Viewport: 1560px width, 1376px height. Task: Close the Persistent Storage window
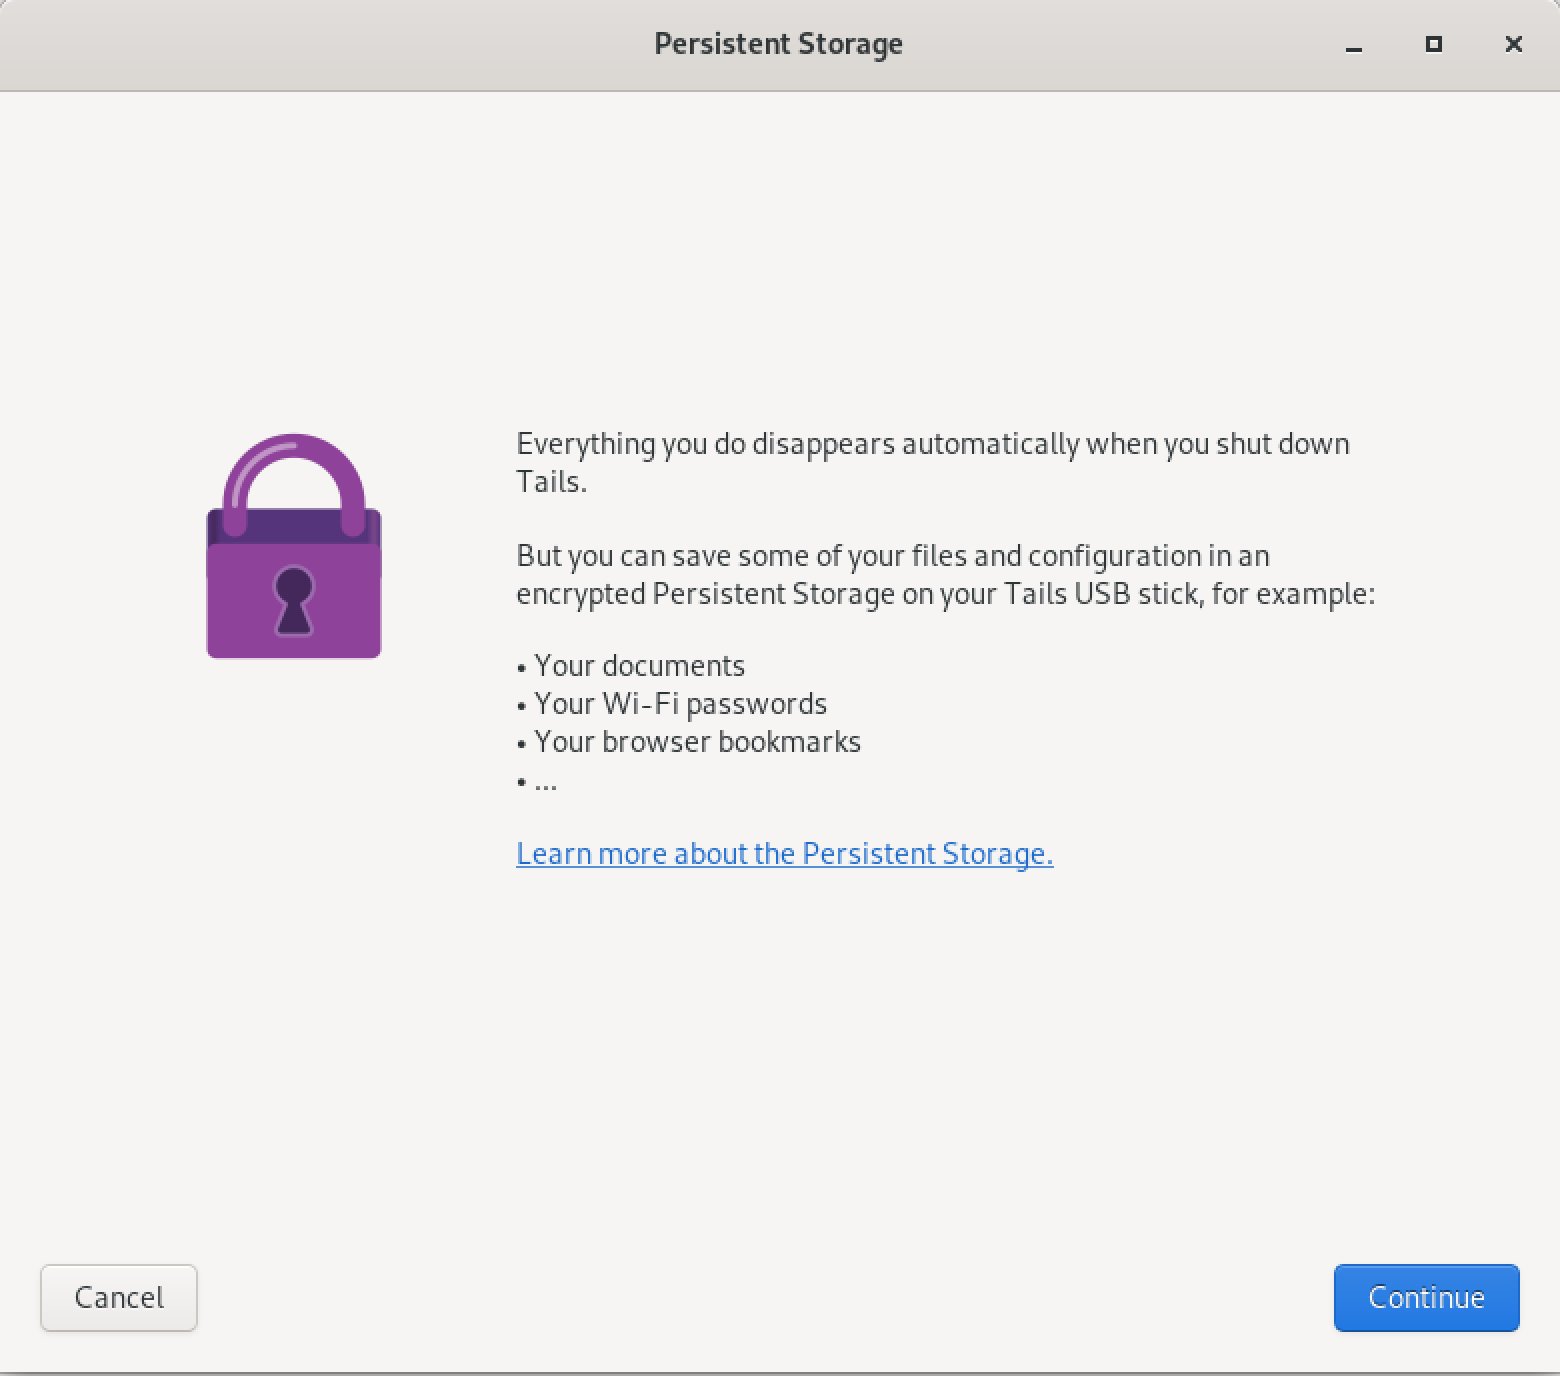click(1514, 44)
